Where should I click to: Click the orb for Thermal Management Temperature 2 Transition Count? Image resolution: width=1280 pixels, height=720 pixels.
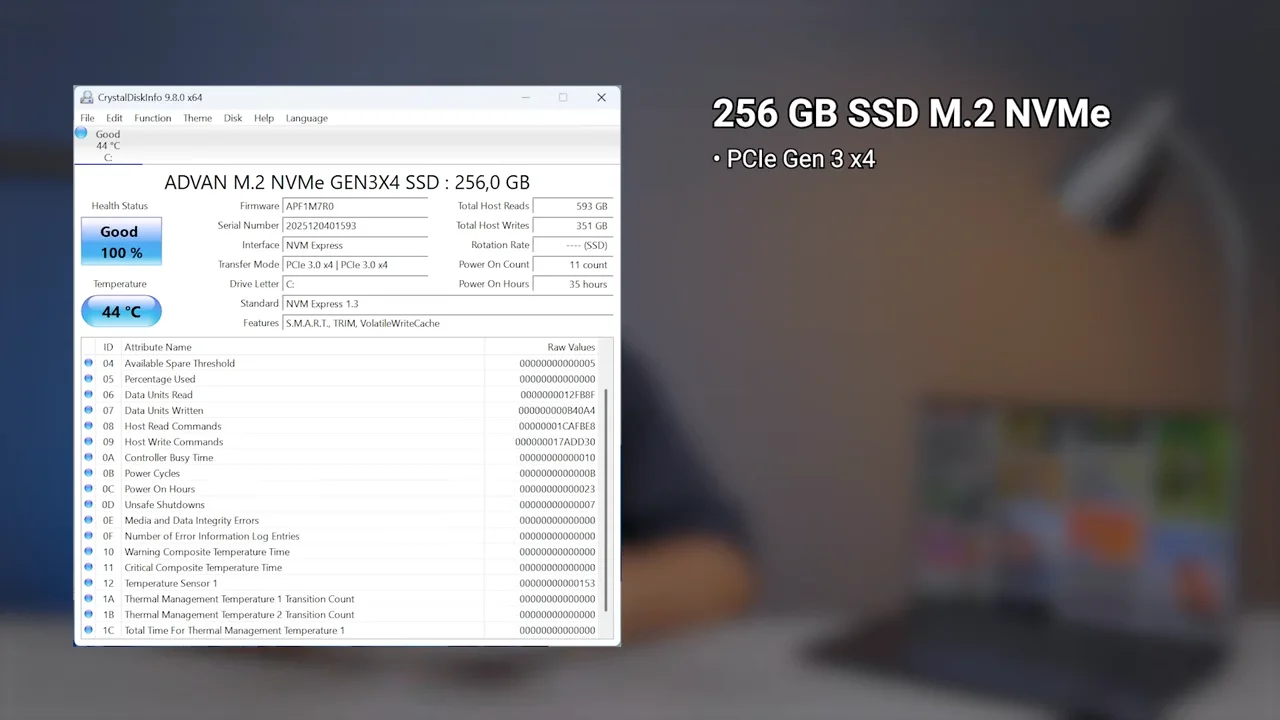pyautogui.click(x=88, y=615)
